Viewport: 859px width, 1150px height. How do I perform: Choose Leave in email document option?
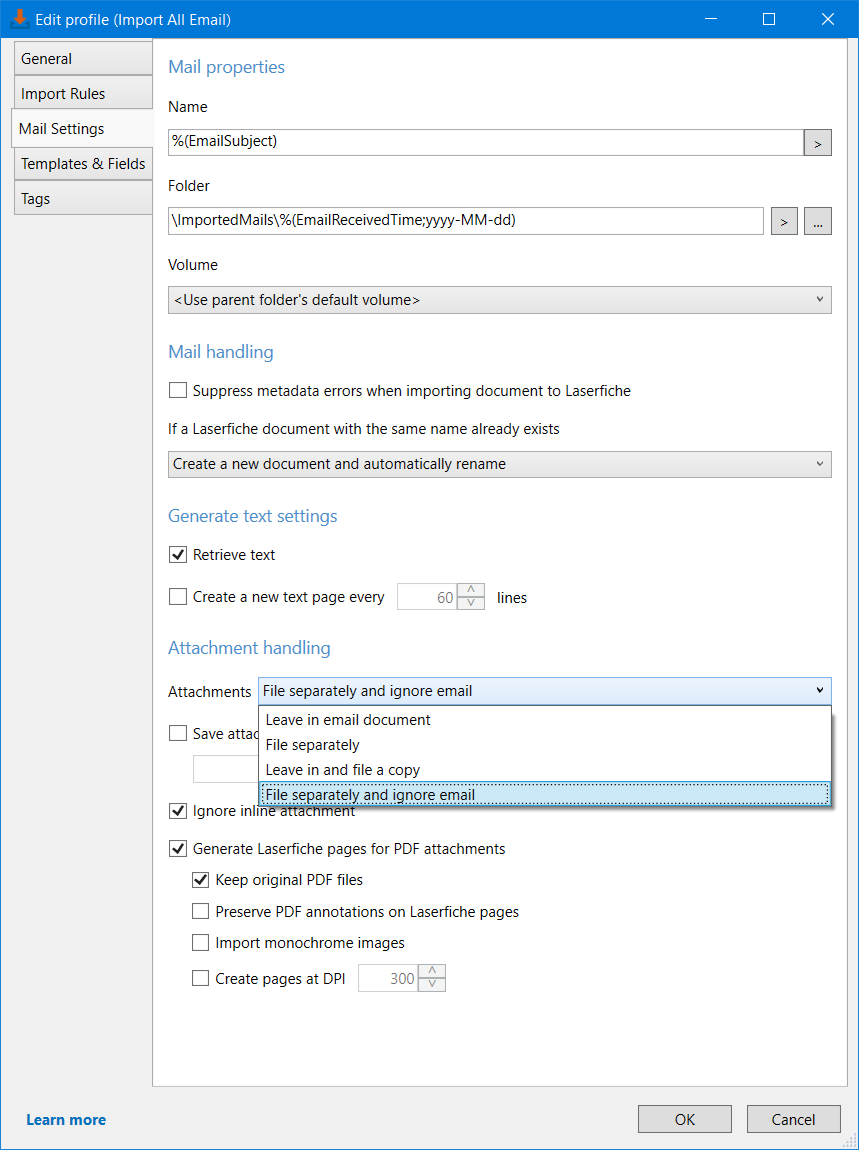tap(545, 719)
